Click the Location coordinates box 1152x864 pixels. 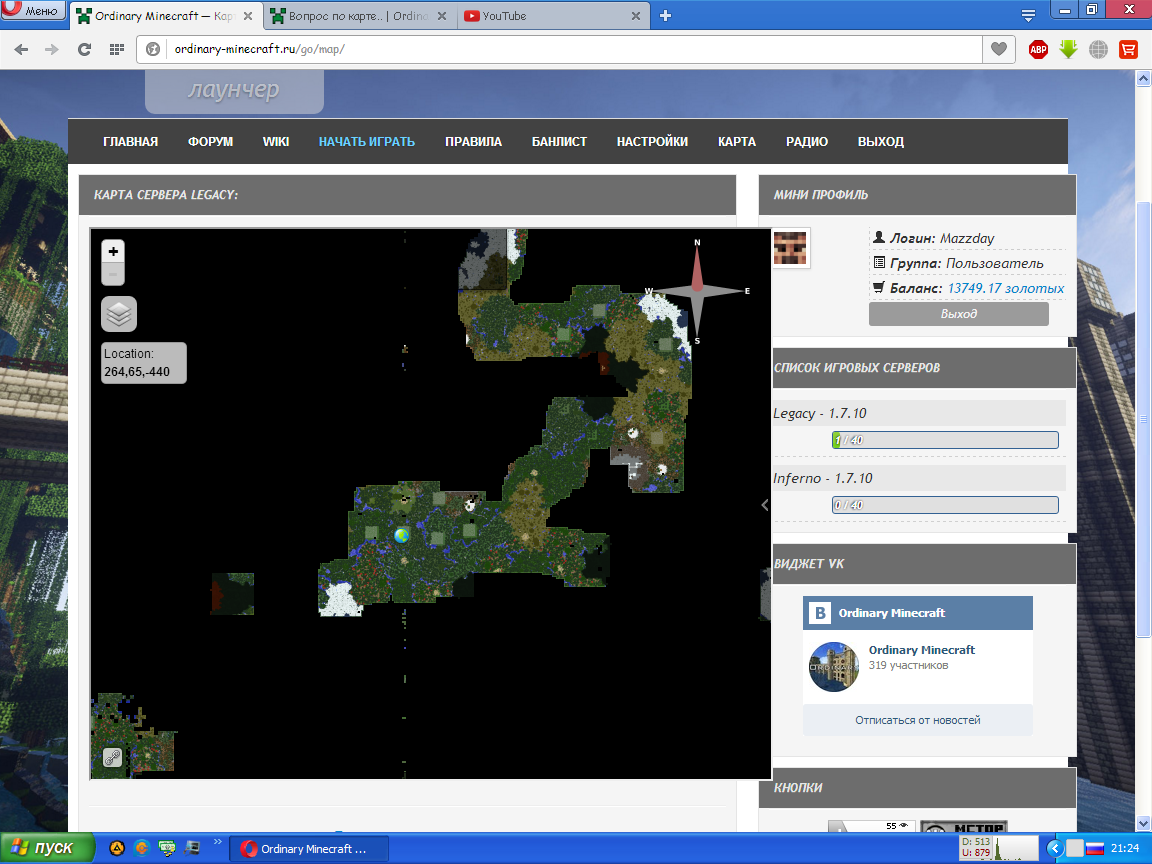(143, 363)
